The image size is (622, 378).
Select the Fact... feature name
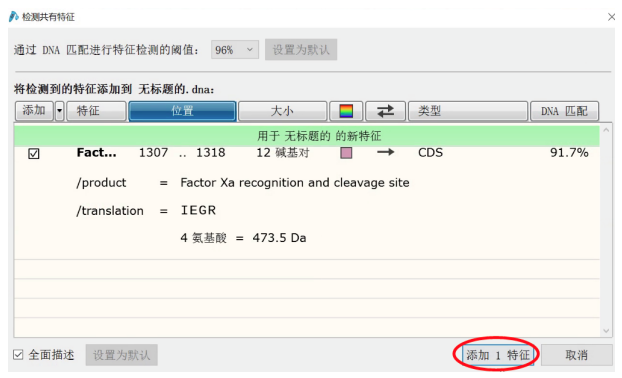point(96,153)
